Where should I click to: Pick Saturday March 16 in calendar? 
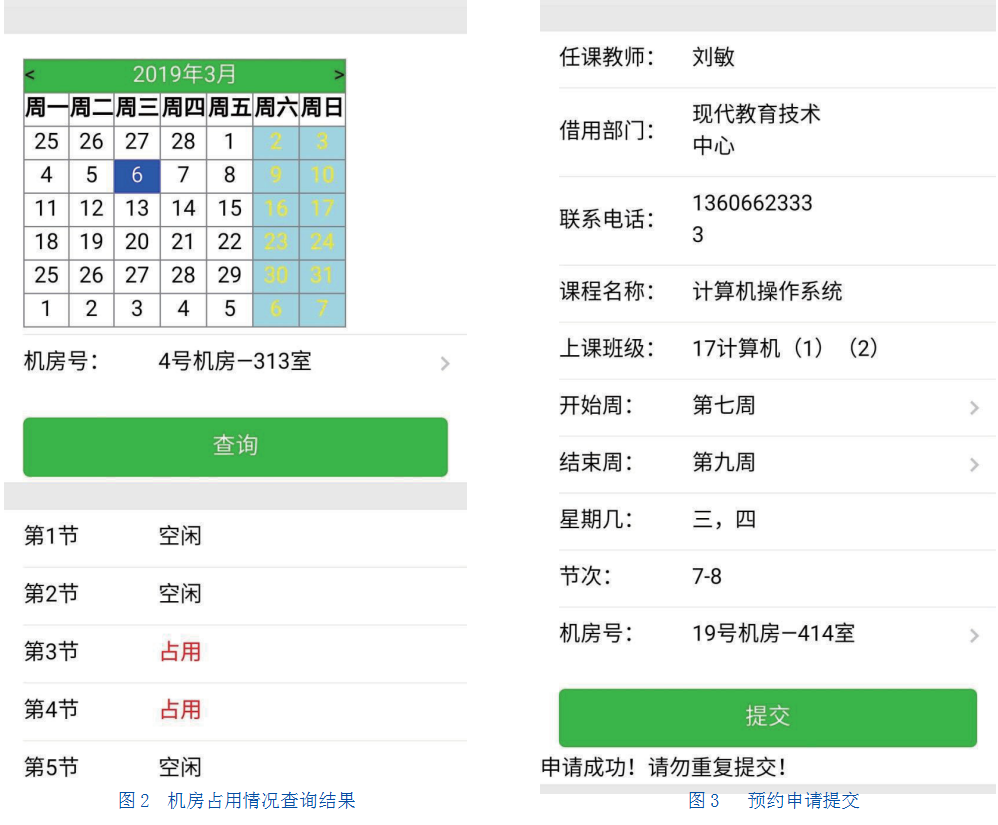click(276, 209)
